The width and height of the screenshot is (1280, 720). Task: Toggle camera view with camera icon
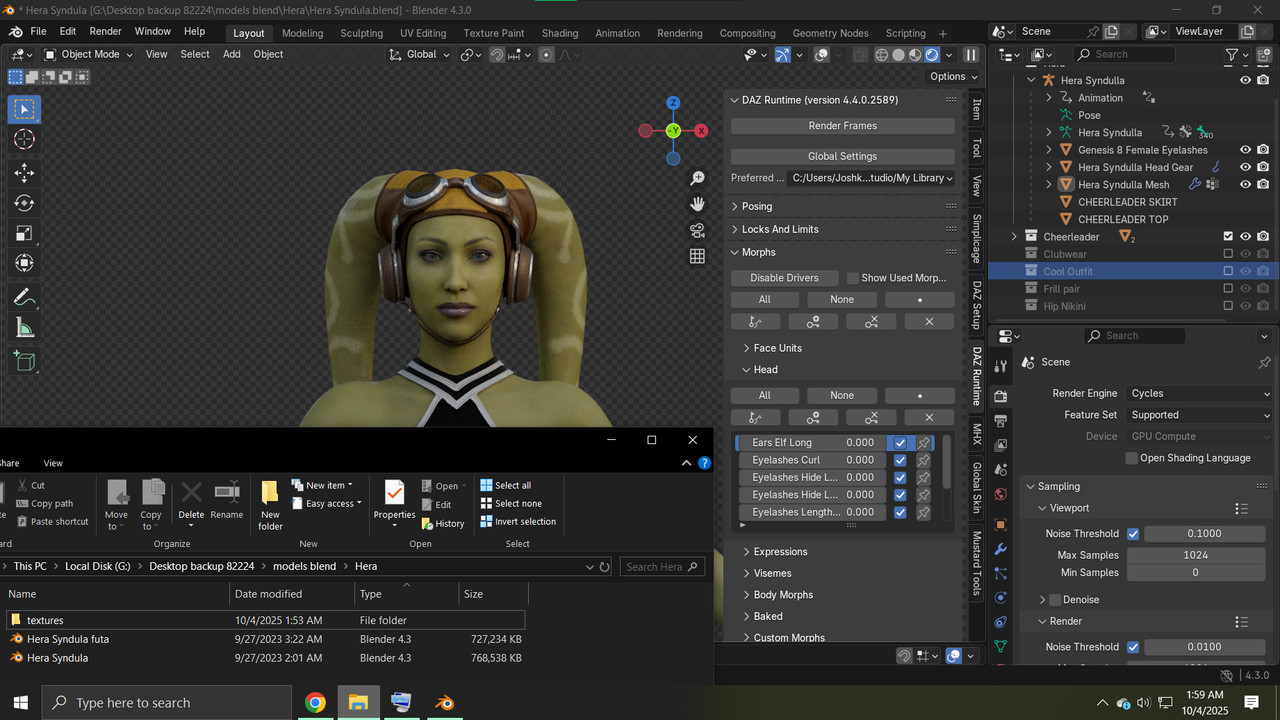pyautogui.click(x=697, y=230)
